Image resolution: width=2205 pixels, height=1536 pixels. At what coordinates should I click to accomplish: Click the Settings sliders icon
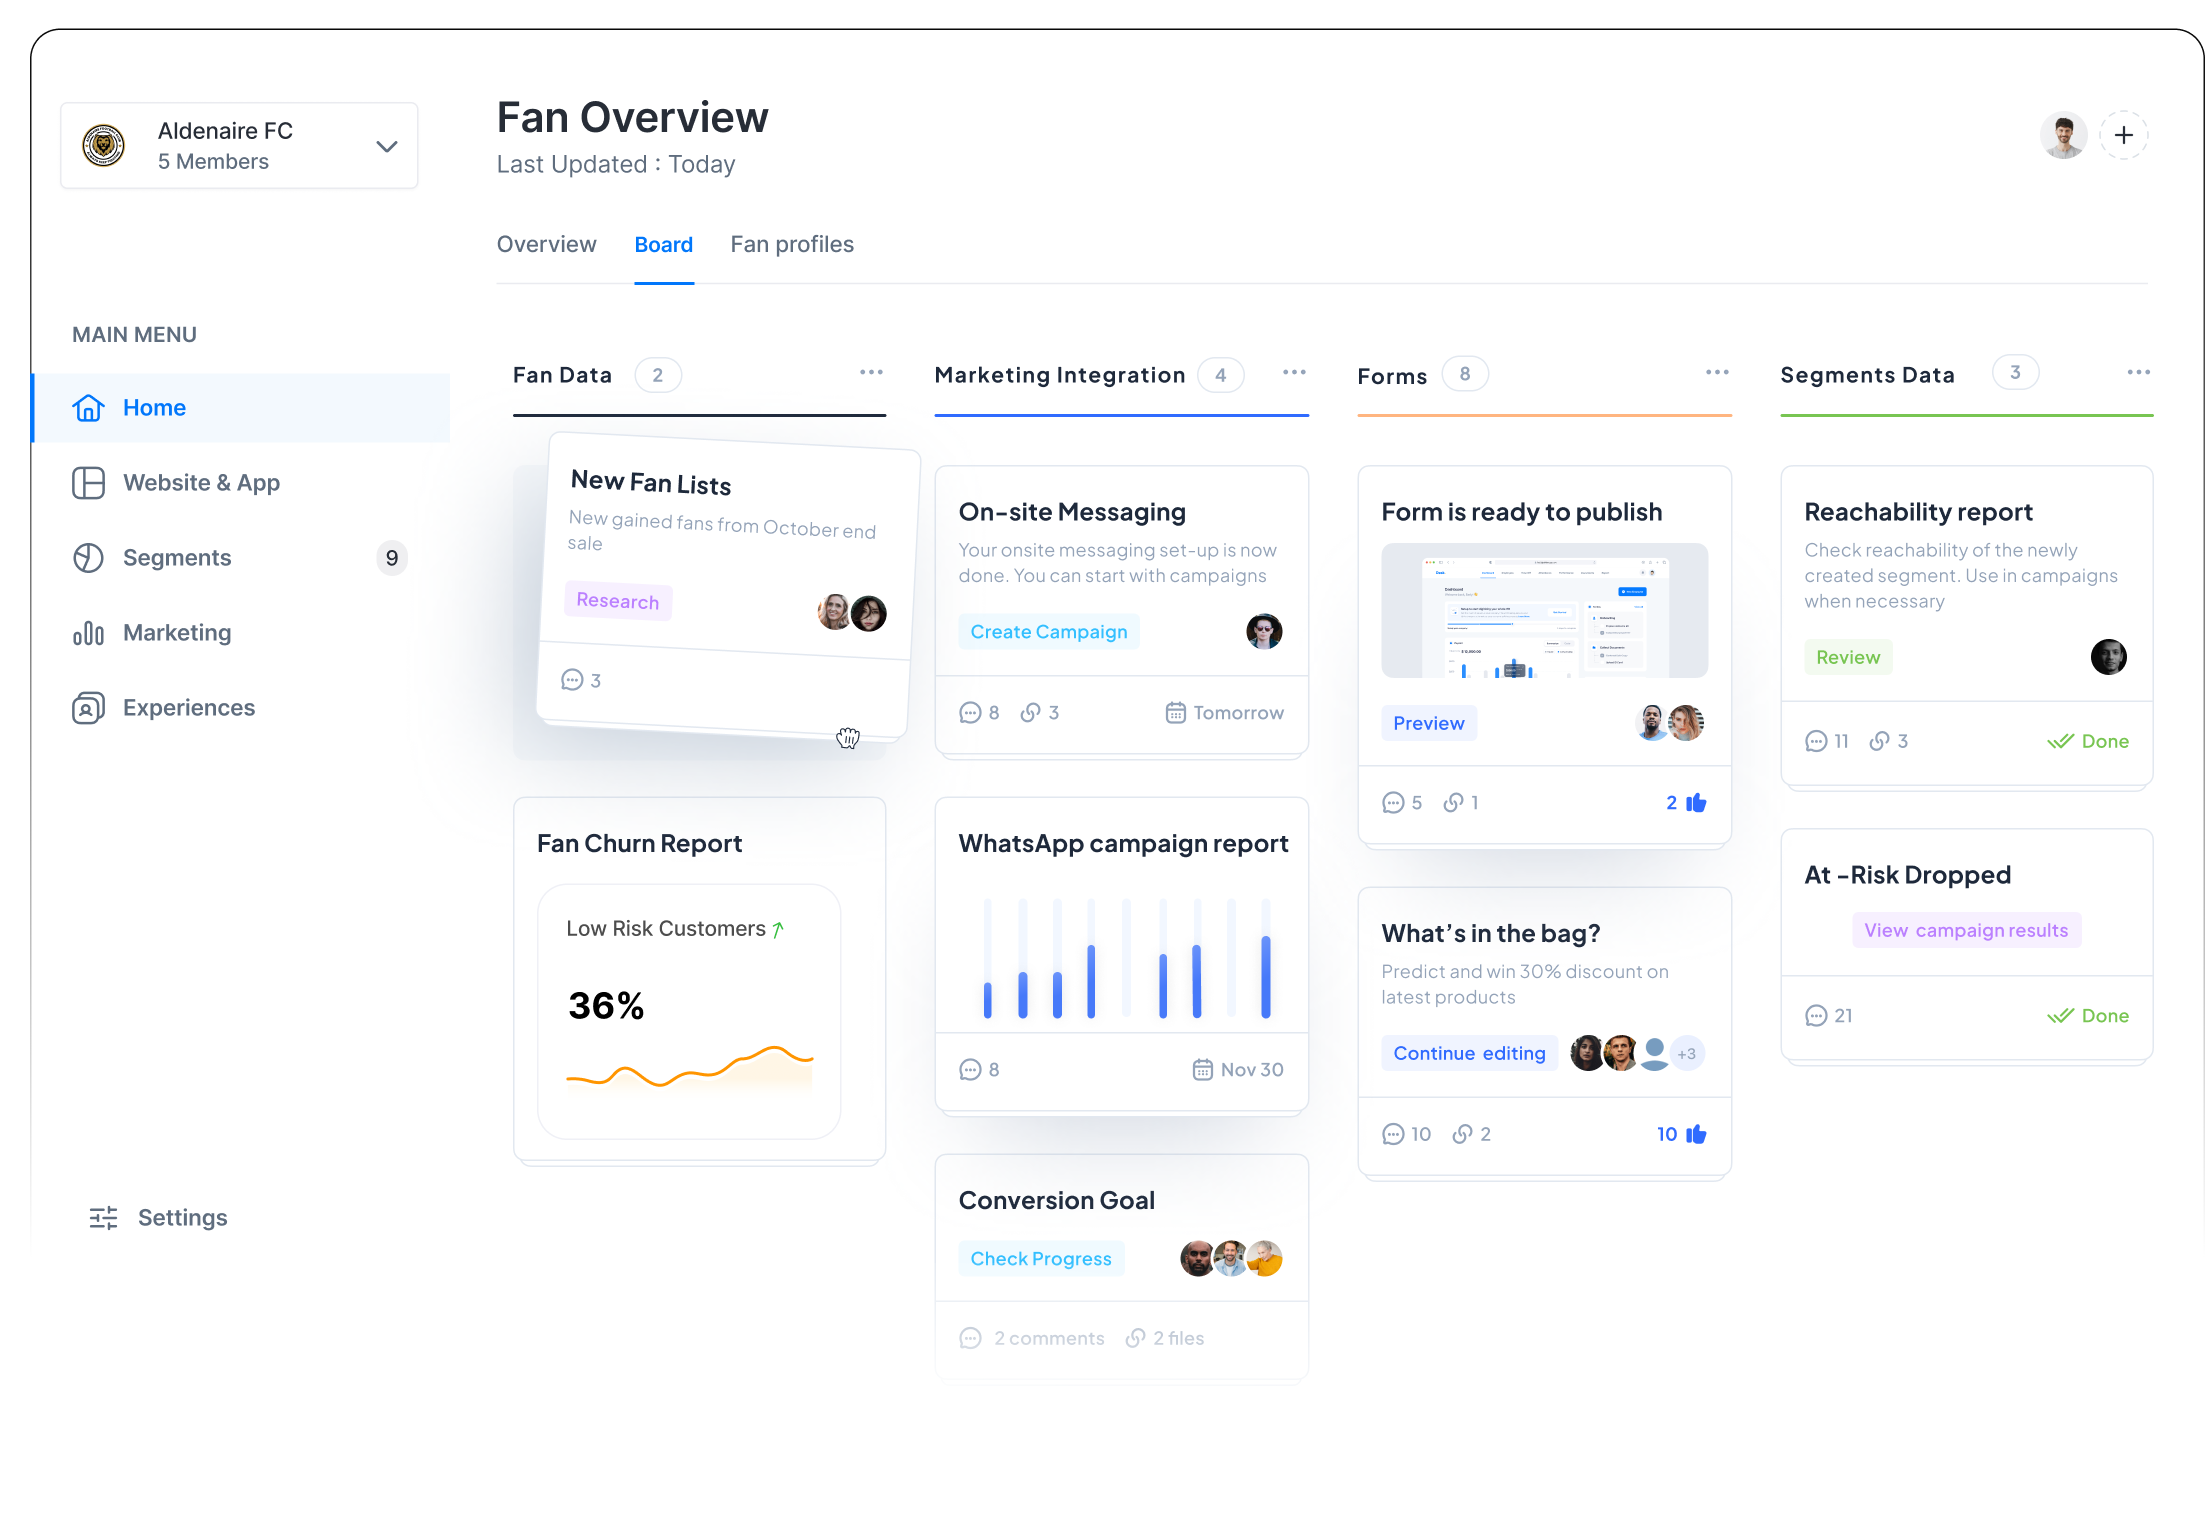103,1217
